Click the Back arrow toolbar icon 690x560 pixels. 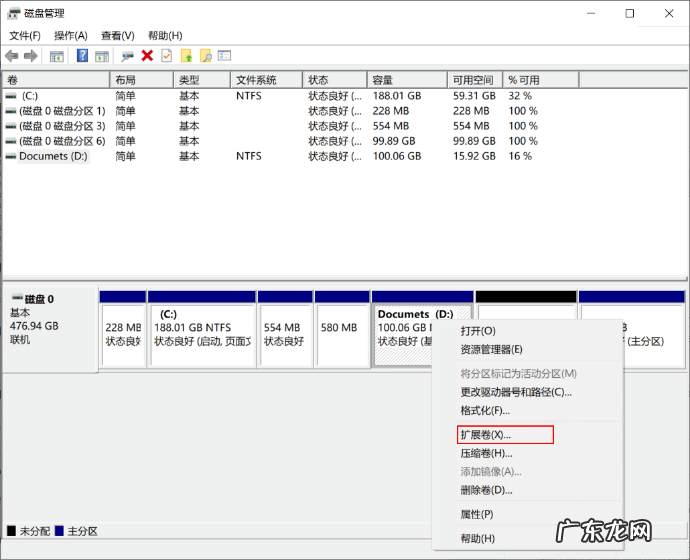click(12, 56)
